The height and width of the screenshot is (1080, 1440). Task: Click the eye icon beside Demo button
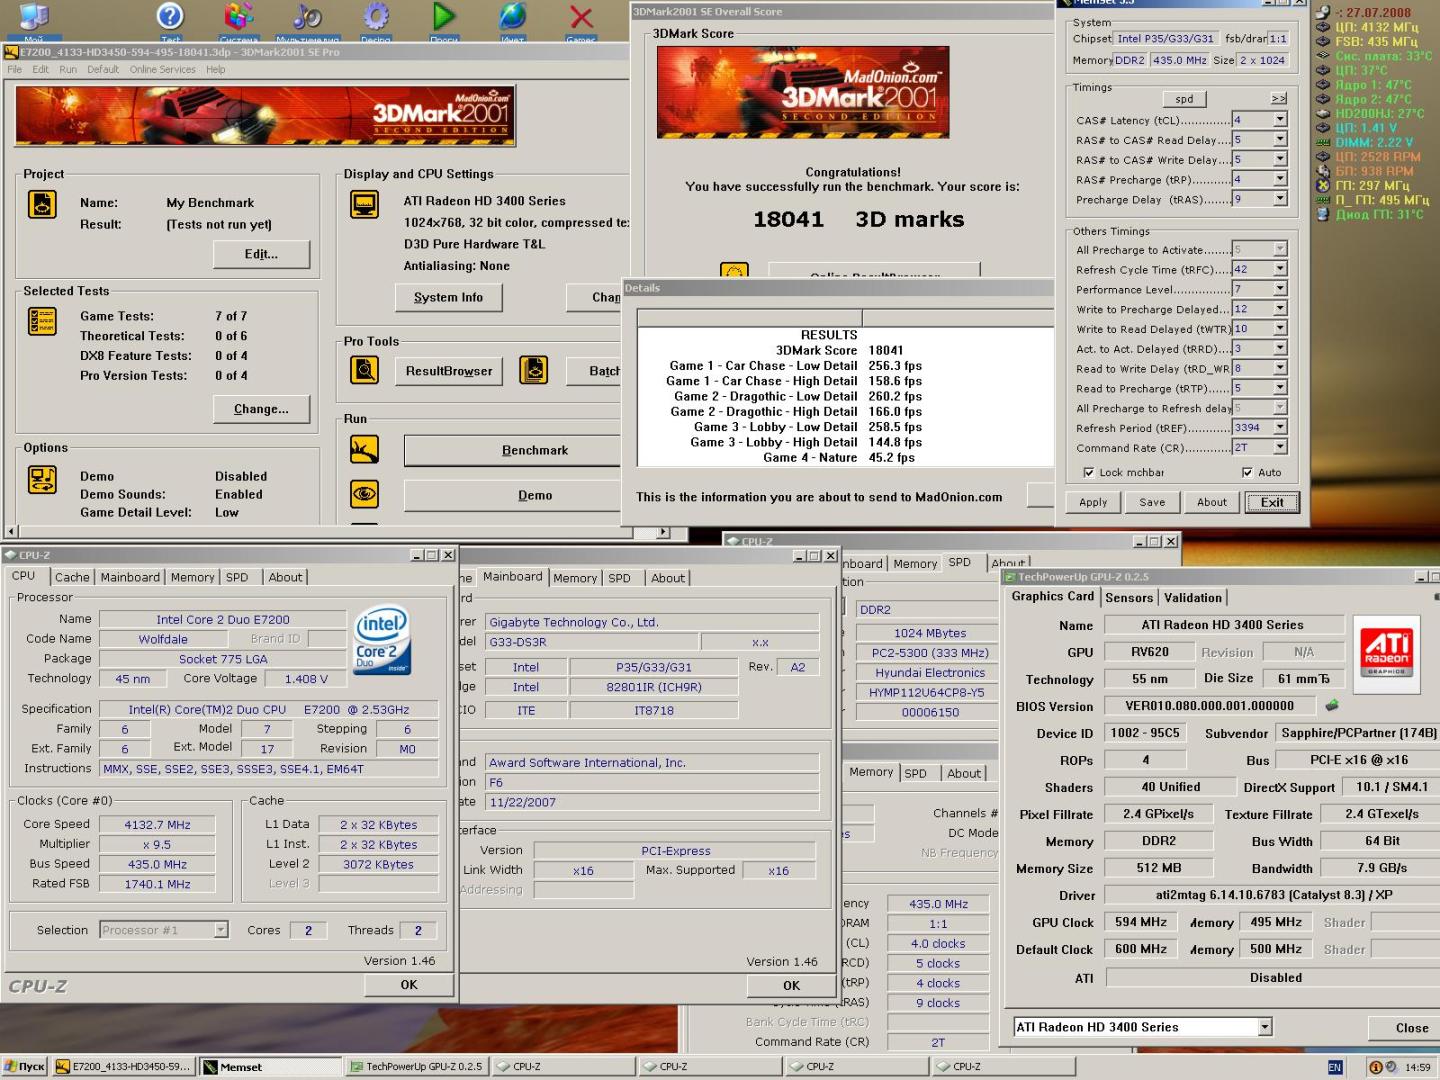(364, 494)
